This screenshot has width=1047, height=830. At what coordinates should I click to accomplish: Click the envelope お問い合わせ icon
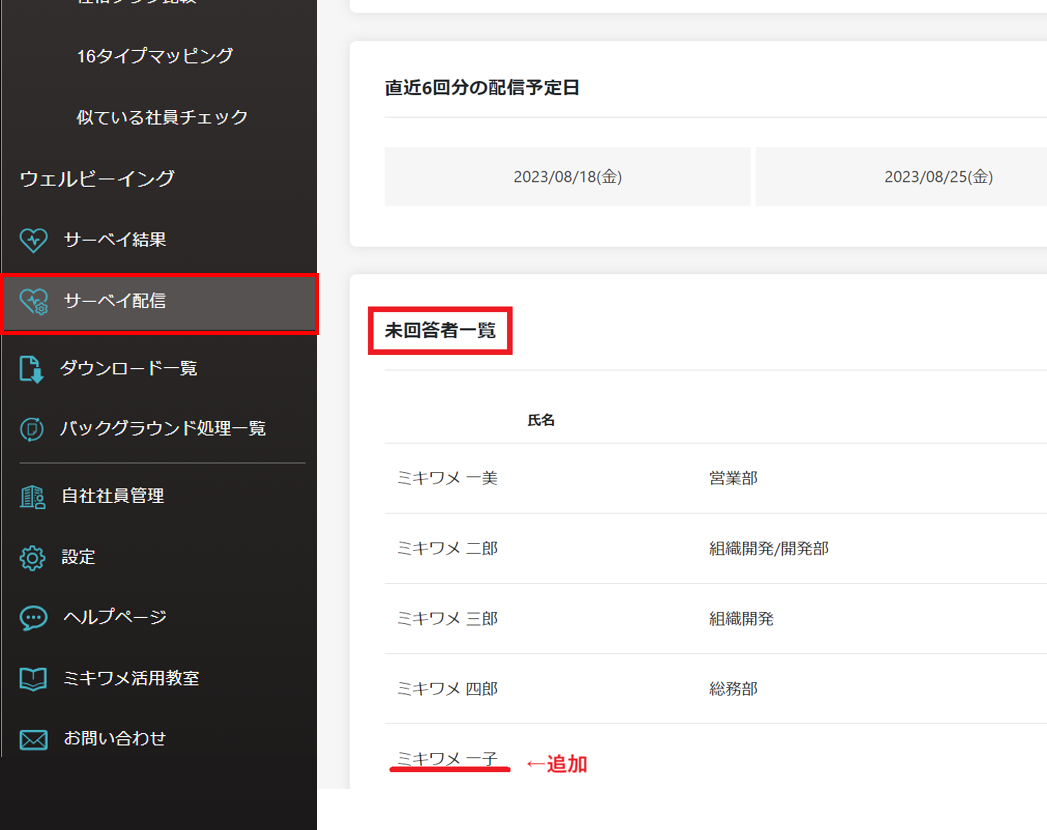pyautogui.click(x=33, y=740)
